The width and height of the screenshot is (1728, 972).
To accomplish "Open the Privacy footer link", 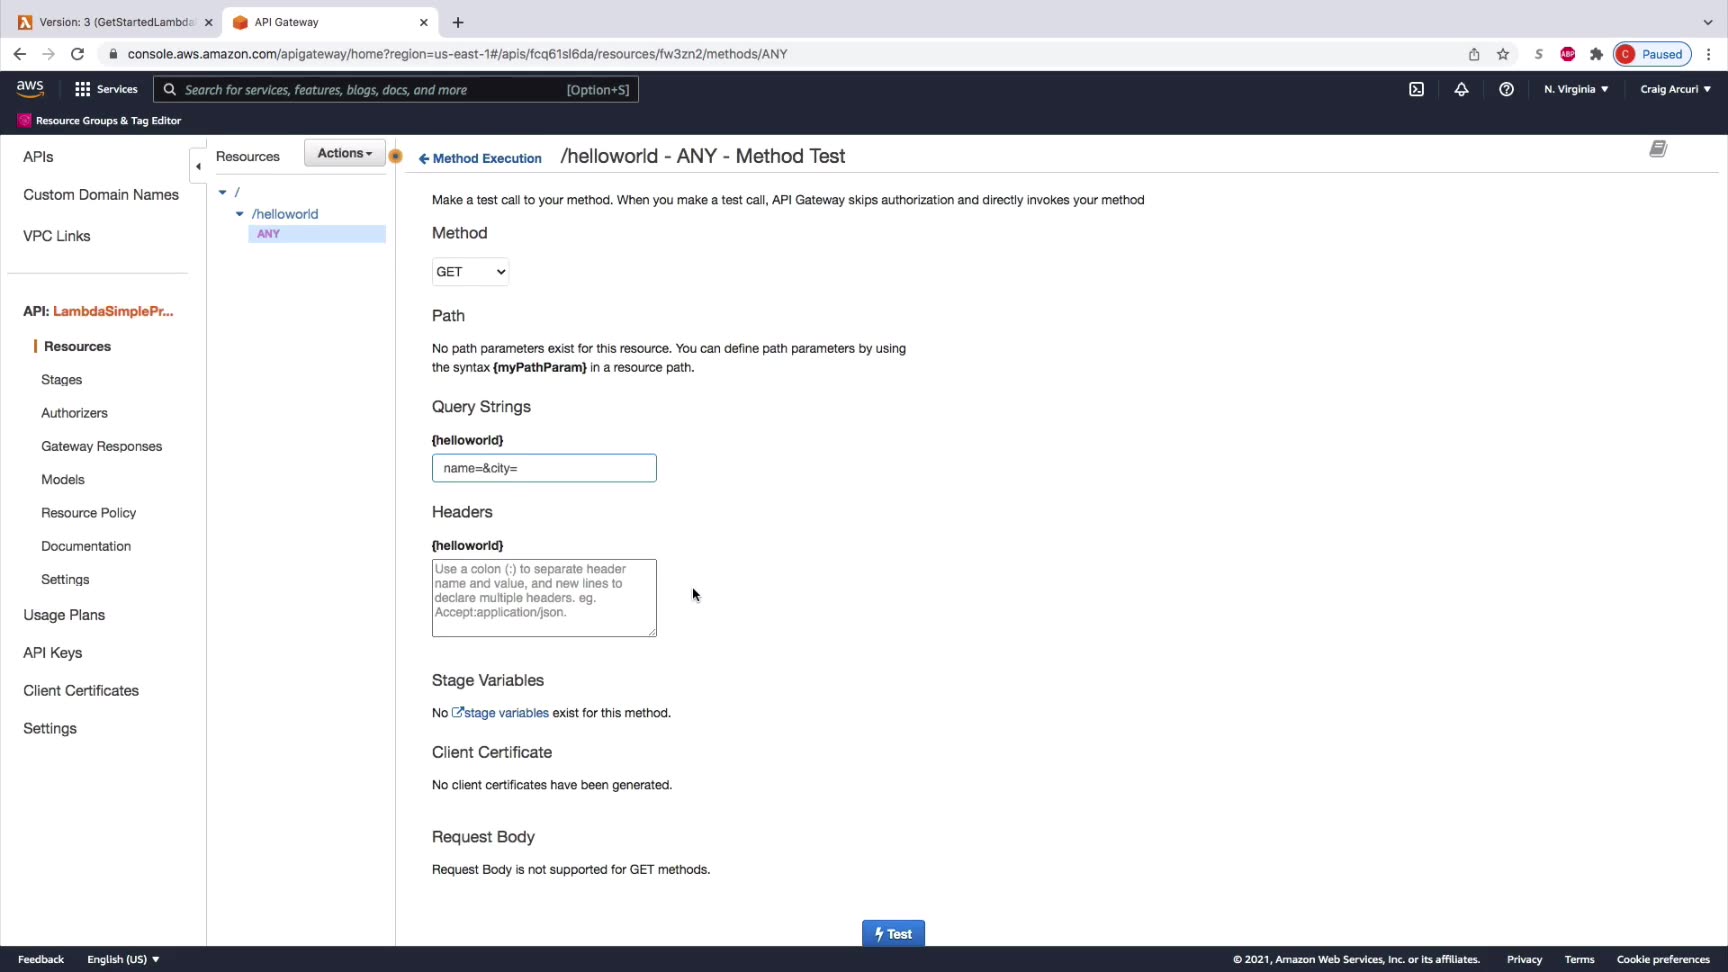I will pyautogui.click(x=1524, y=959).
